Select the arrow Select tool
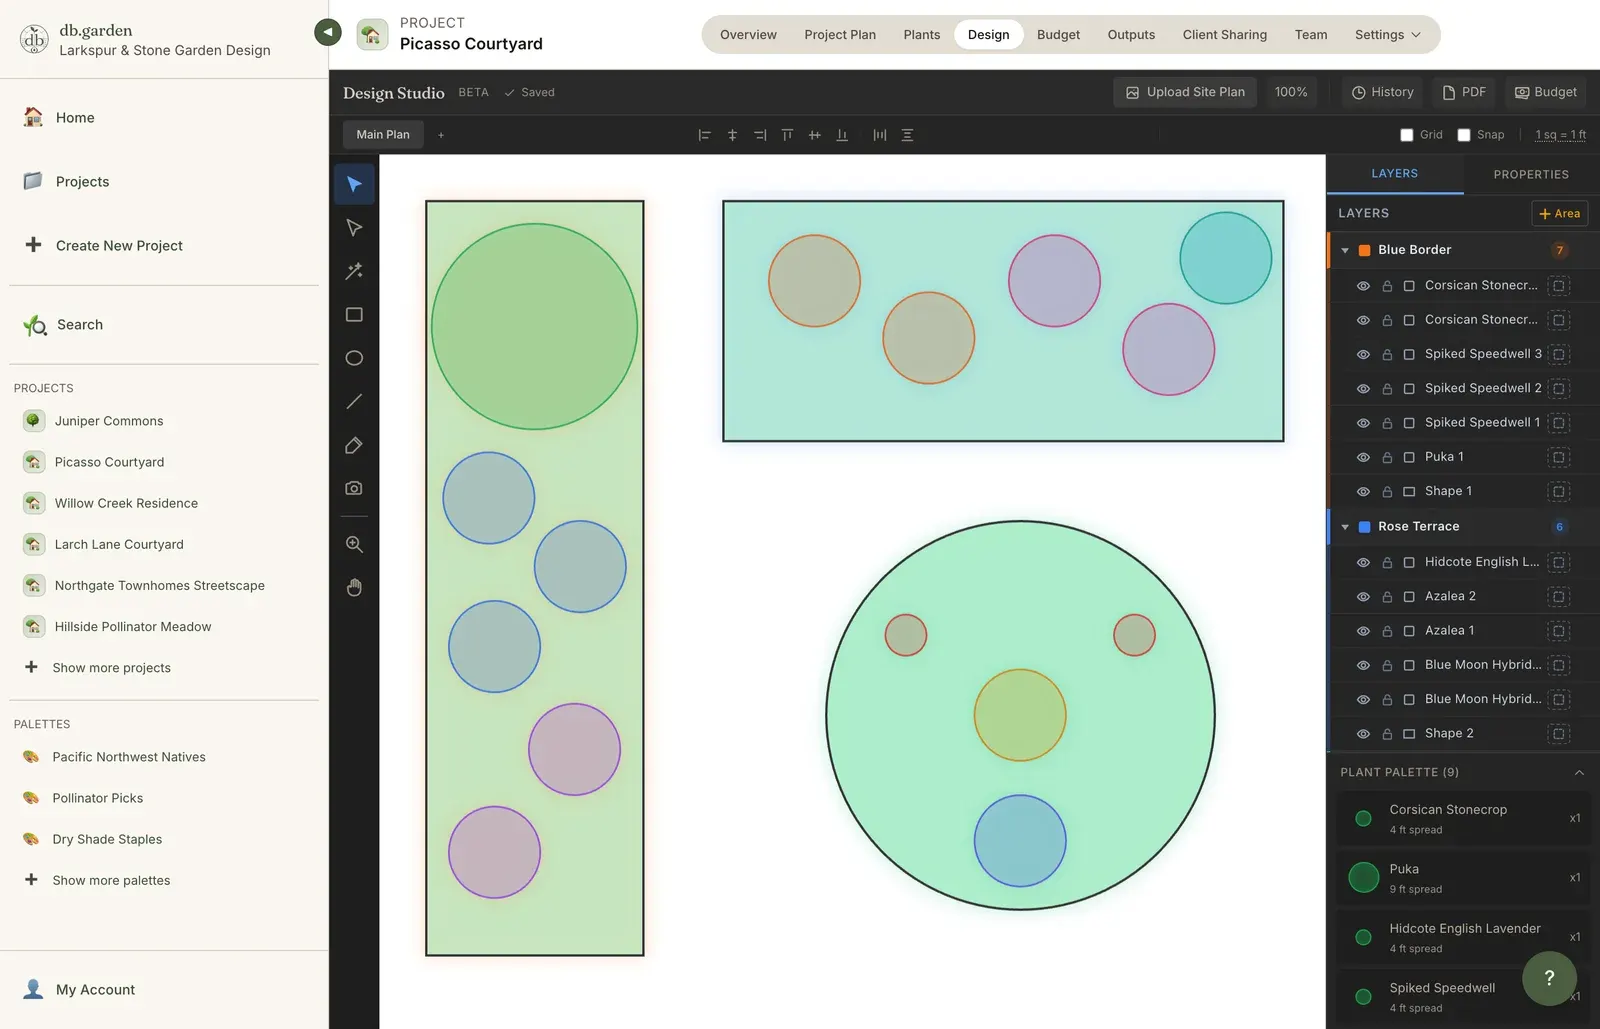 click(354, 184)
